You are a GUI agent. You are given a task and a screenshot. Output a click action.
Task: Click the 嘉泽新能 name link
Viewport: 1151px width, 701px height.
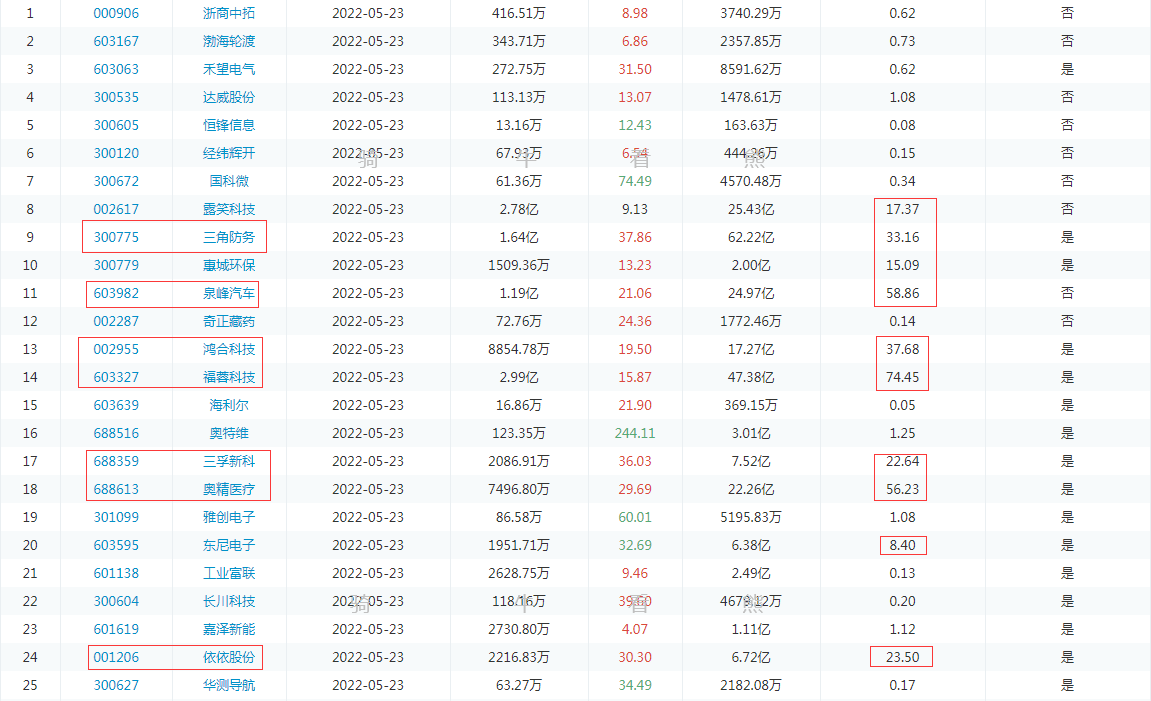(x=229, y=628)
